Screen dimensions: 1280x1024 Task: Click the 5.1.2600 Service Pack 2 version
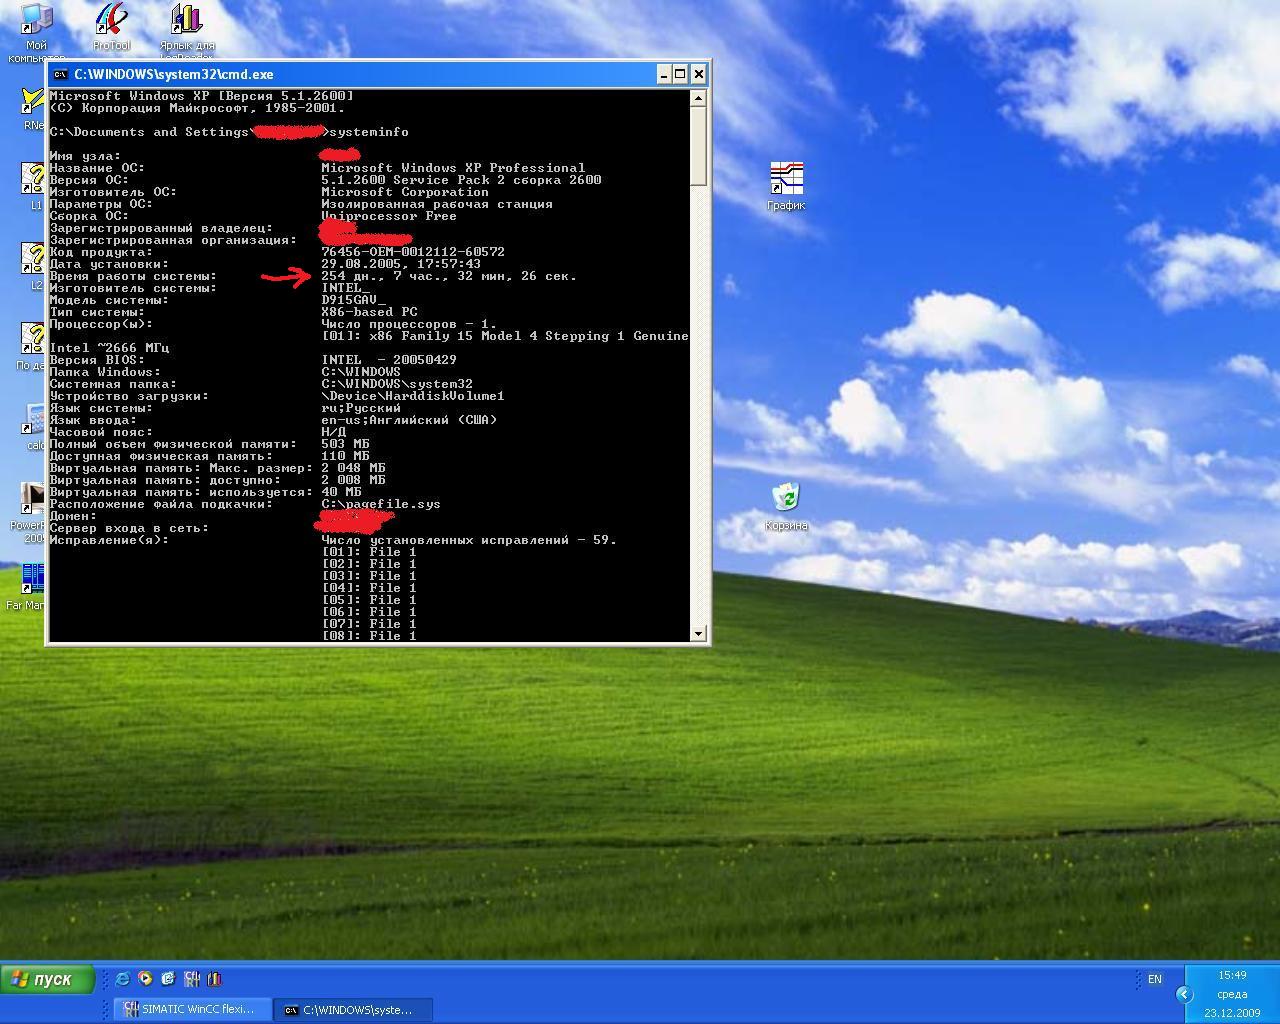[461, 180]
